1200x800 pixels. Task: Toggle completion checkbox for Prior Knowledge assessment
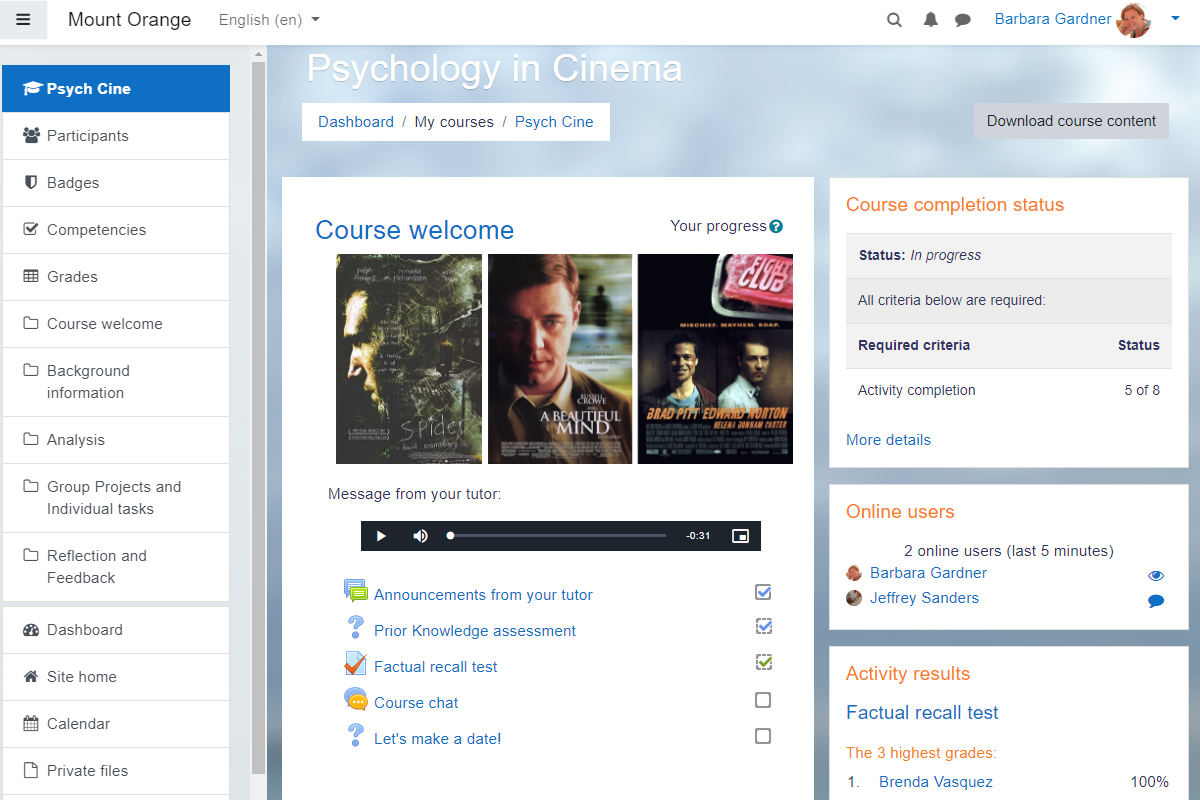pos(763,627)
